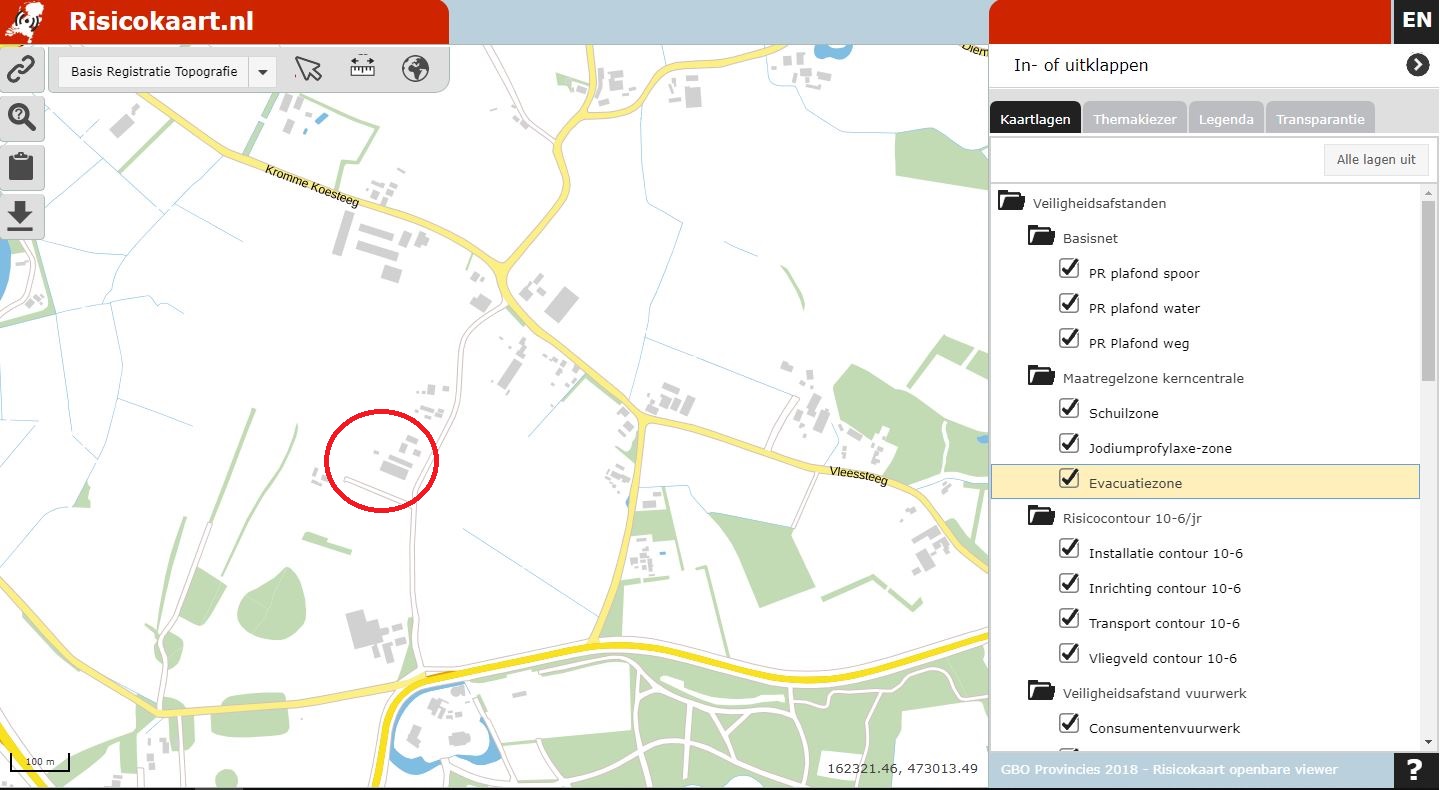1440x790 pixels.
Task: Toggle the Schuilzone checkbox
Action: 1069,409
